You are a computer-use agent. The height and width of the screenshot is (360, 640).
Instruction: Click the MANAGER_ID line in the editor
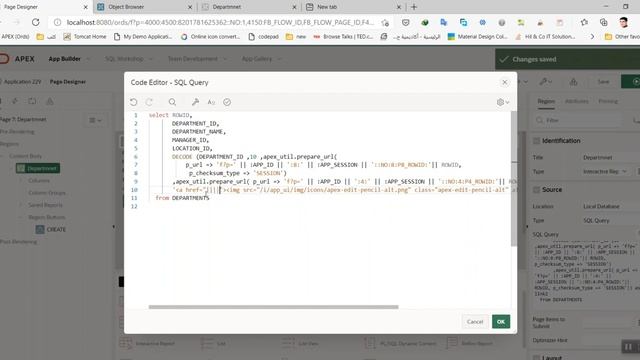coord(190,140)
